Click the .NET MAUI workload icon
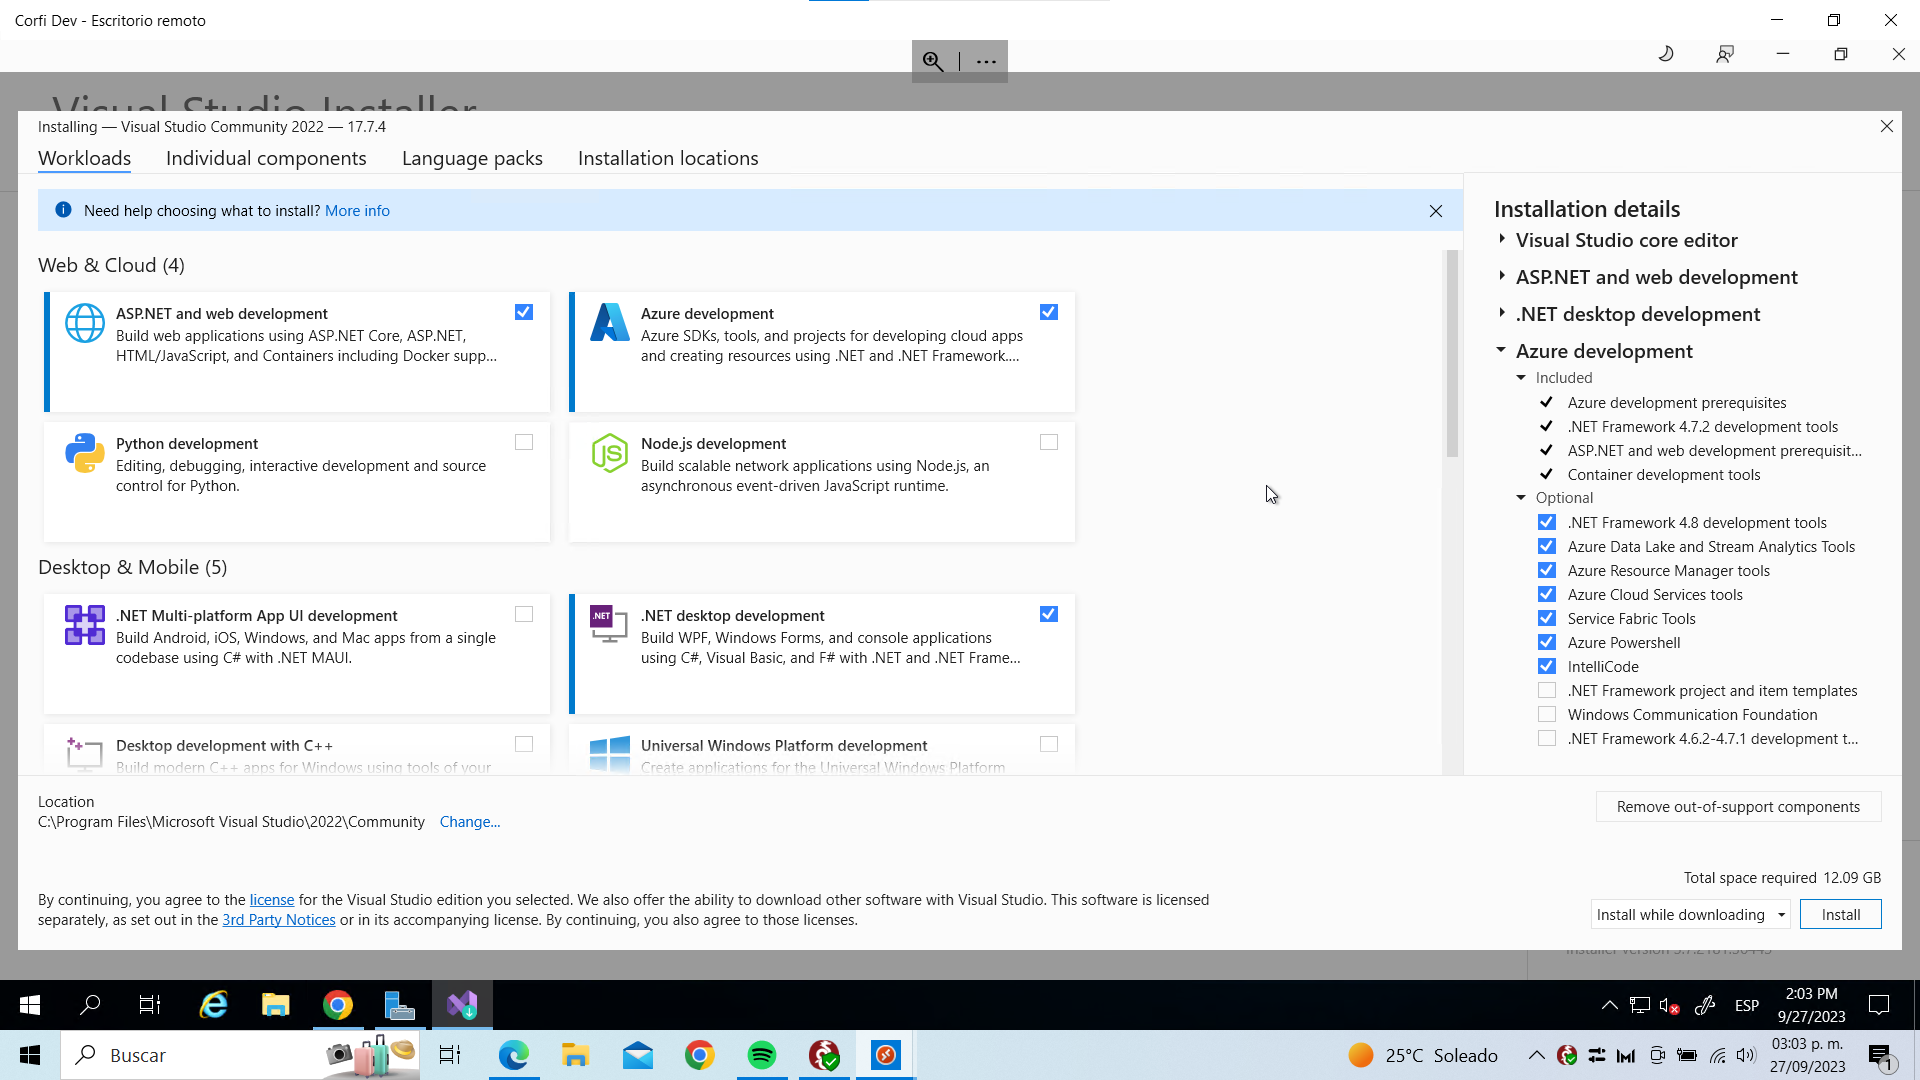The height and width of the screenshot is (1080, 1920). pyautogui.click(x=85, y=625)
